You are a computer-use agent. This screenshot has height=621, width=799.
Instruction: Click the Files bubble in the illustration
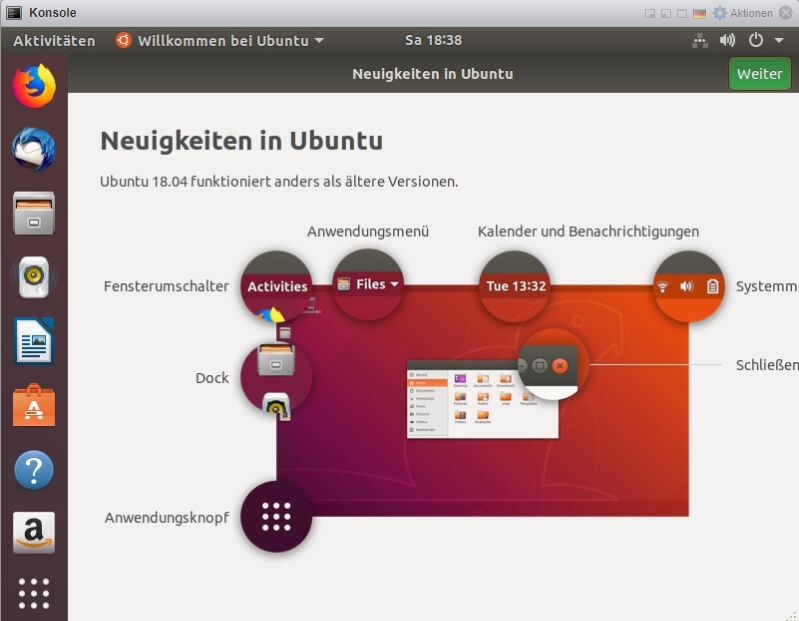(368, 284)
